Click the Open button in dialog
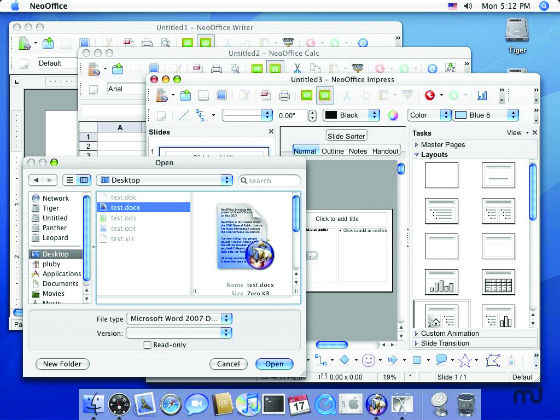This screenshot has width=560, height=420. (275, 364)
